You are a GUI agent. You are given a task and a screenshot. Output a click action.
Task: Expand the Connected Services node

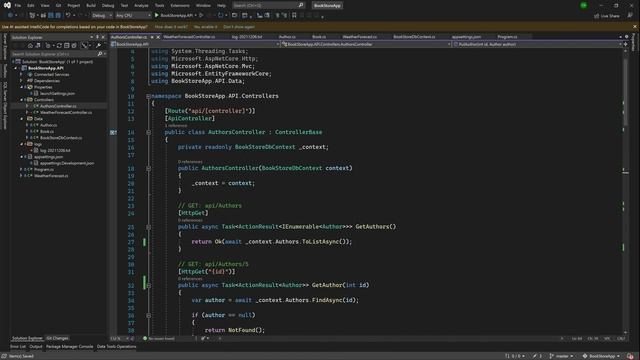(x=22, y=74)
